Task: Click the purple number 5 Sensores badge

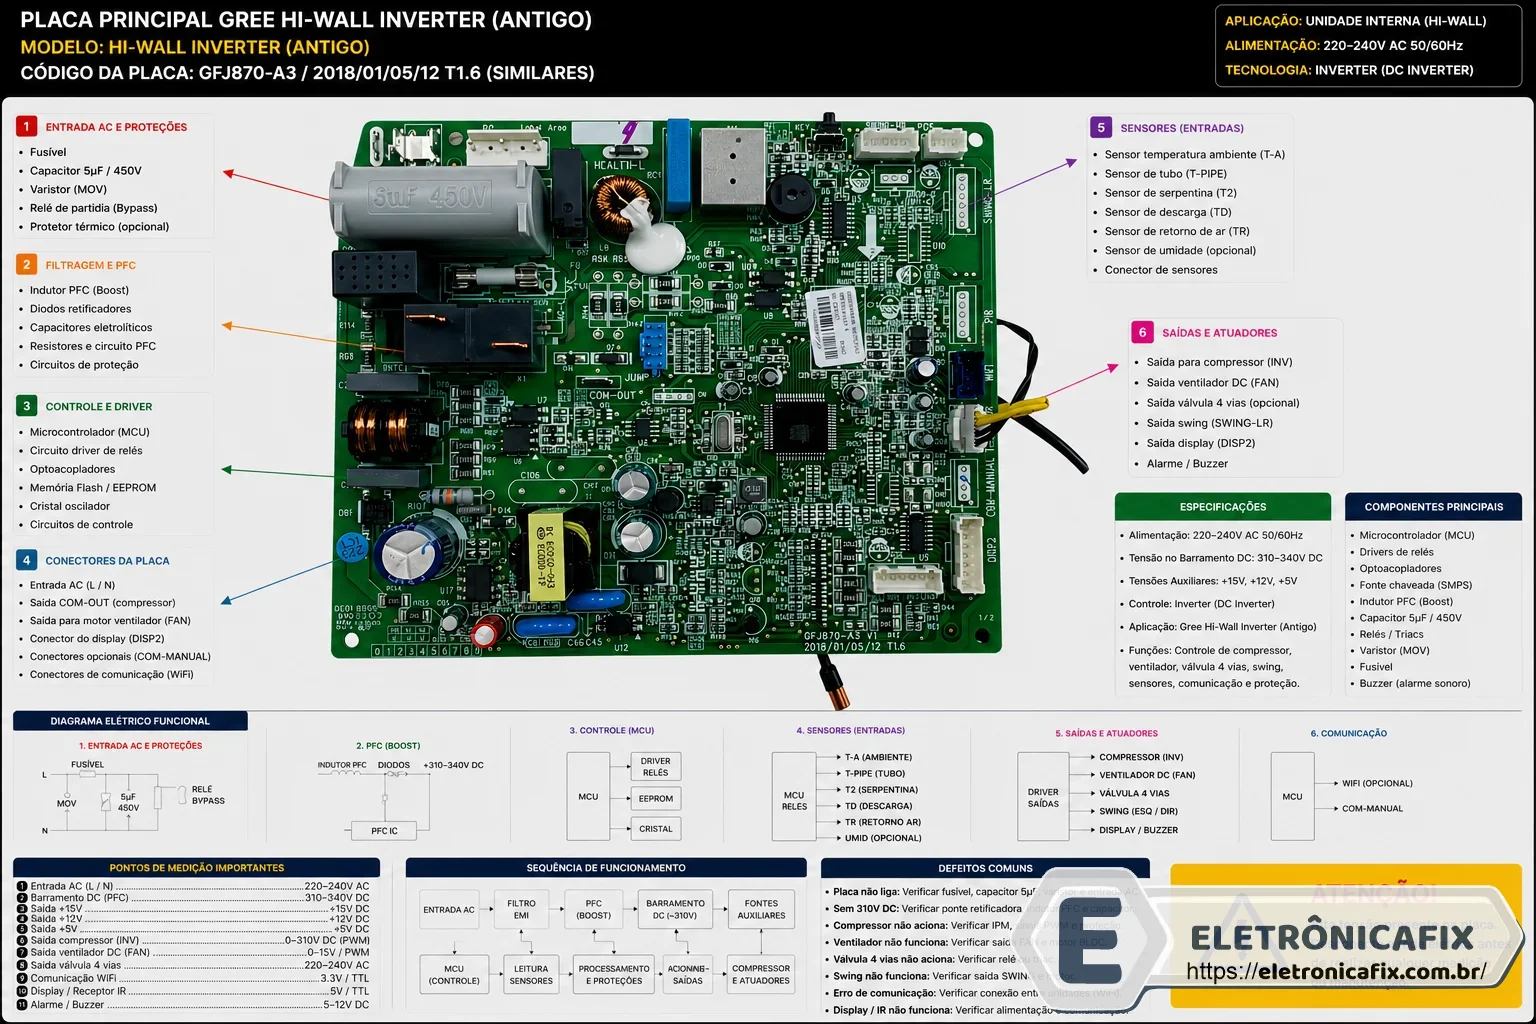Action: pyautogui.click(x=1101, y=128)
